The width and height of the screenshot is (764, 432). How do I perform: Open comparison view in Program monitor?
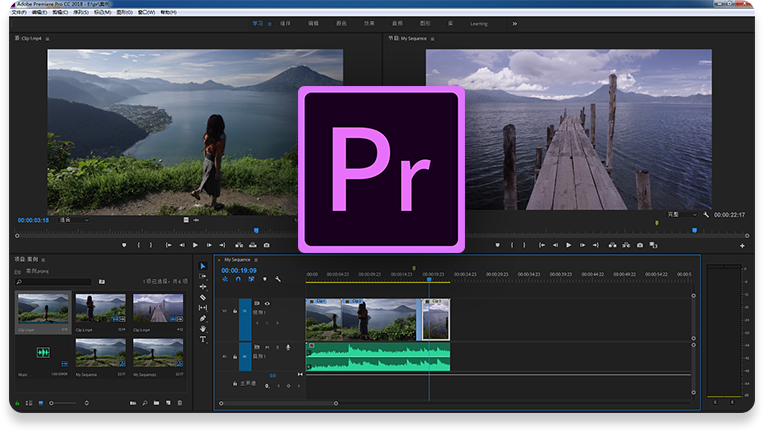653,245
